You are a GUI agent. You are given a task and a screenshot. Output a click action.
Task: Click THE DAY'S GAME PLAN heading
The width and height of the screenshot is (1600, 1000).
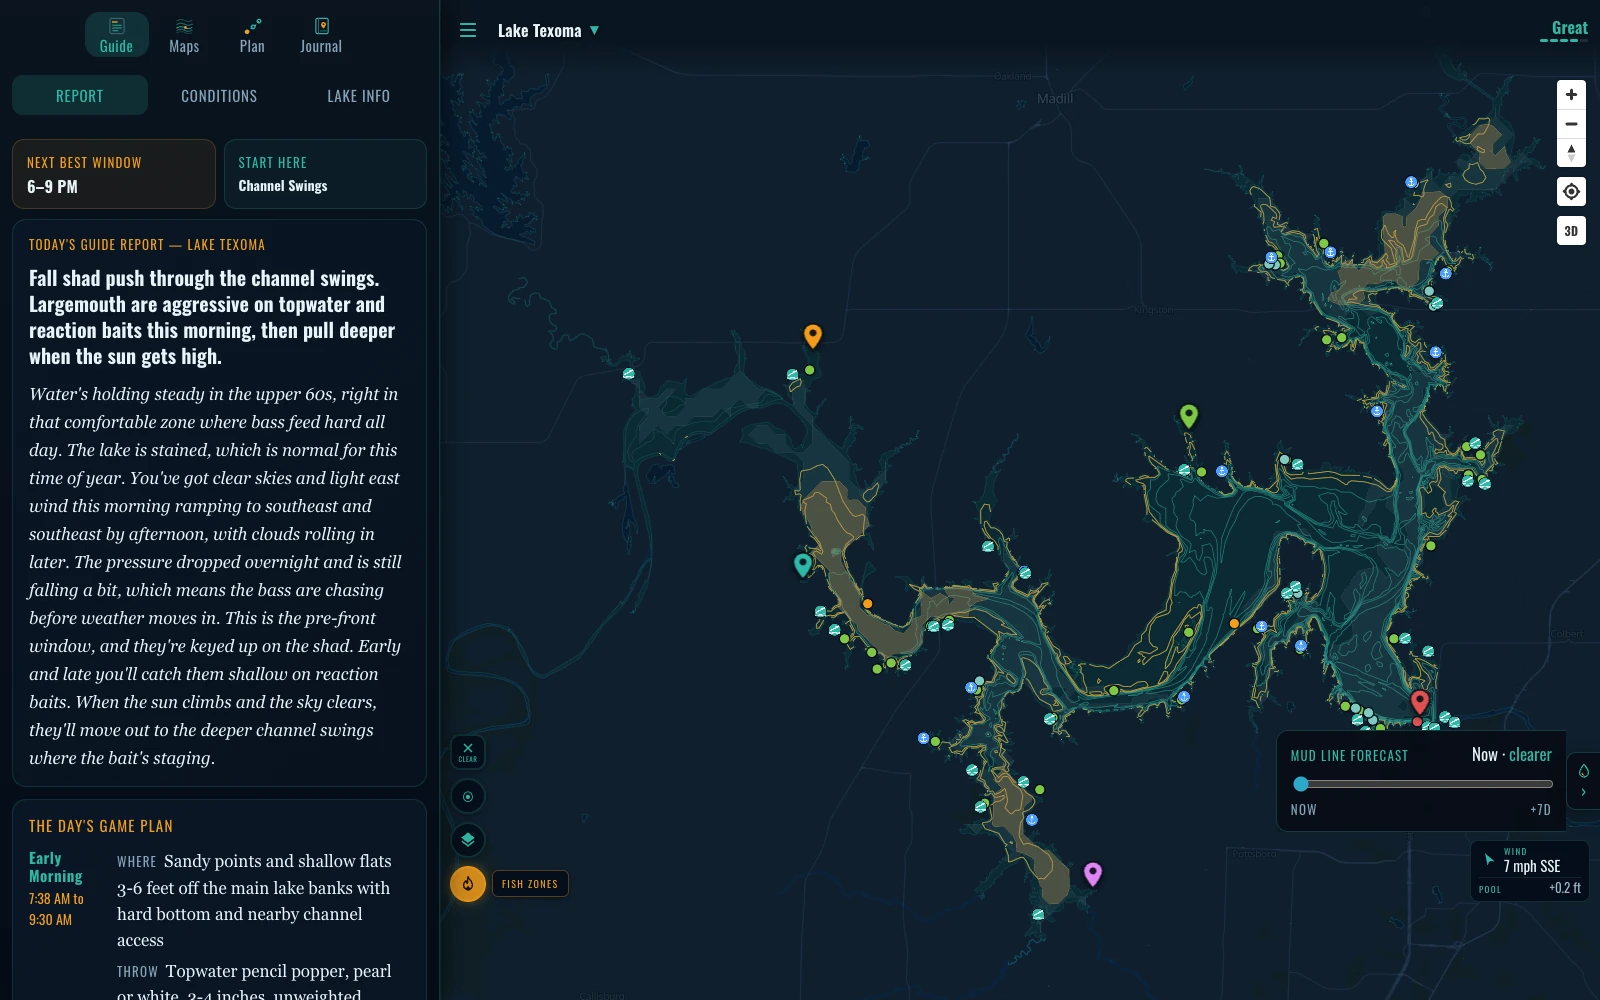click(x=101, y=826)
